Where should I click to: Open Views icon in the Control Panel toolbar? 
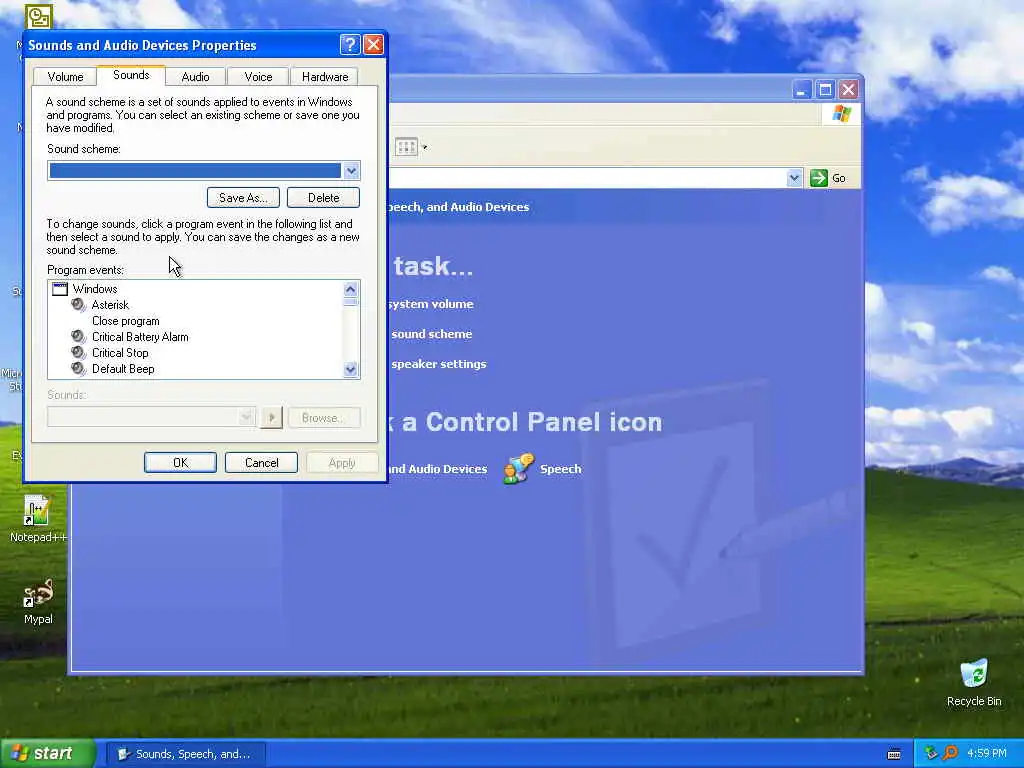click(406, 147)
